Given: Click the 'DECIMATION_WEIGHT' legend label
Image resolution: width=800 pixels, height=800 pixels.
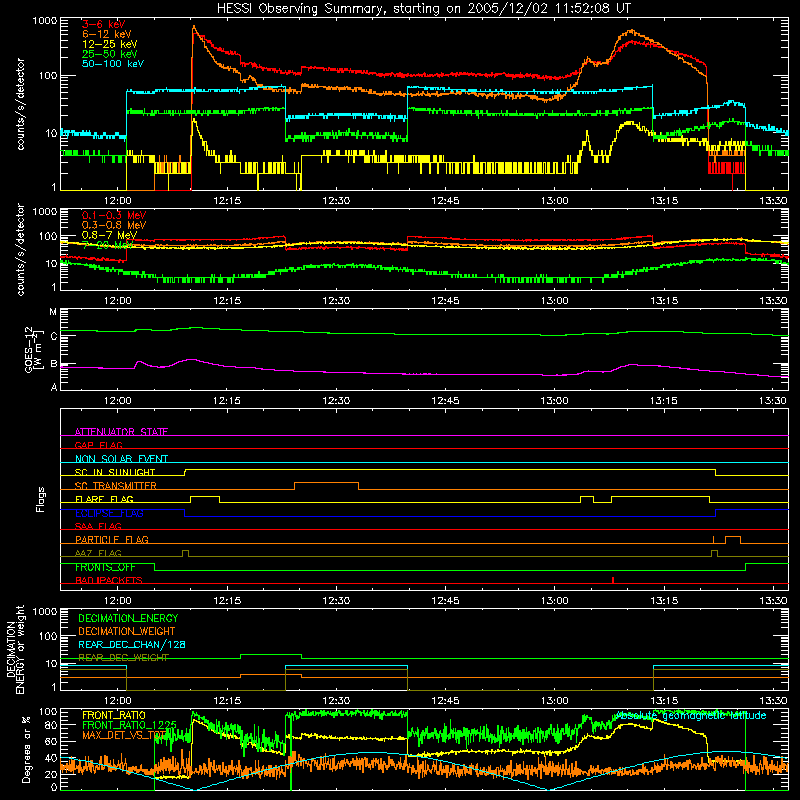Looking at the screenshot, I should [x=127, y=632].
